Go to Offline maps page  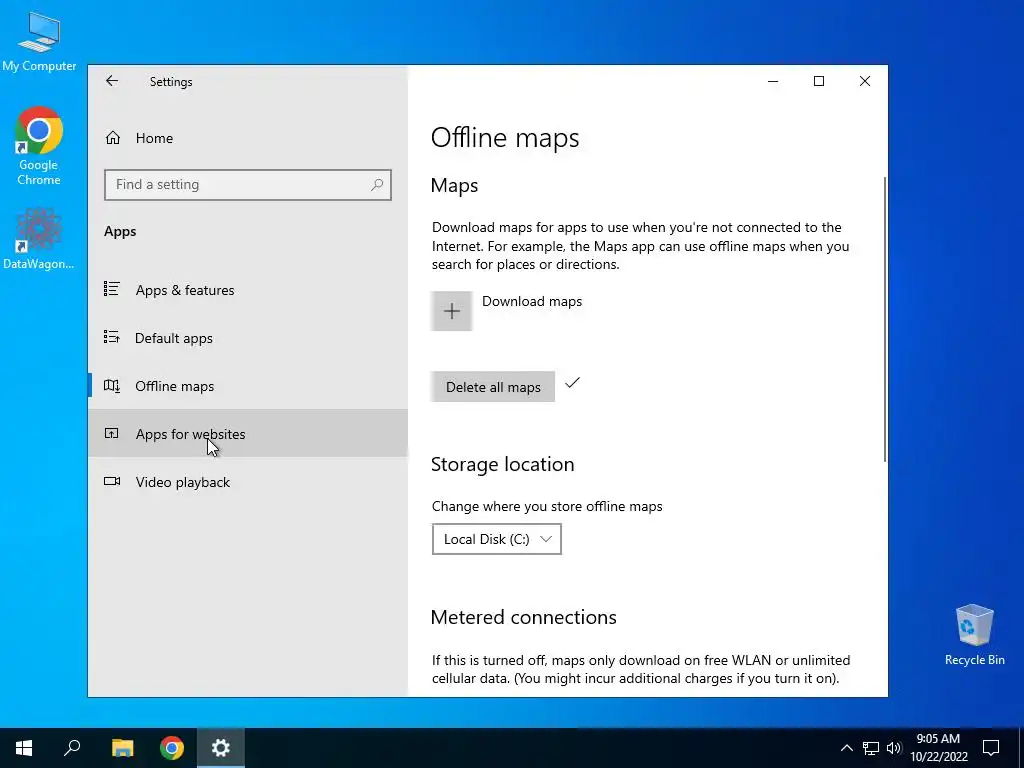coord(248,386)
